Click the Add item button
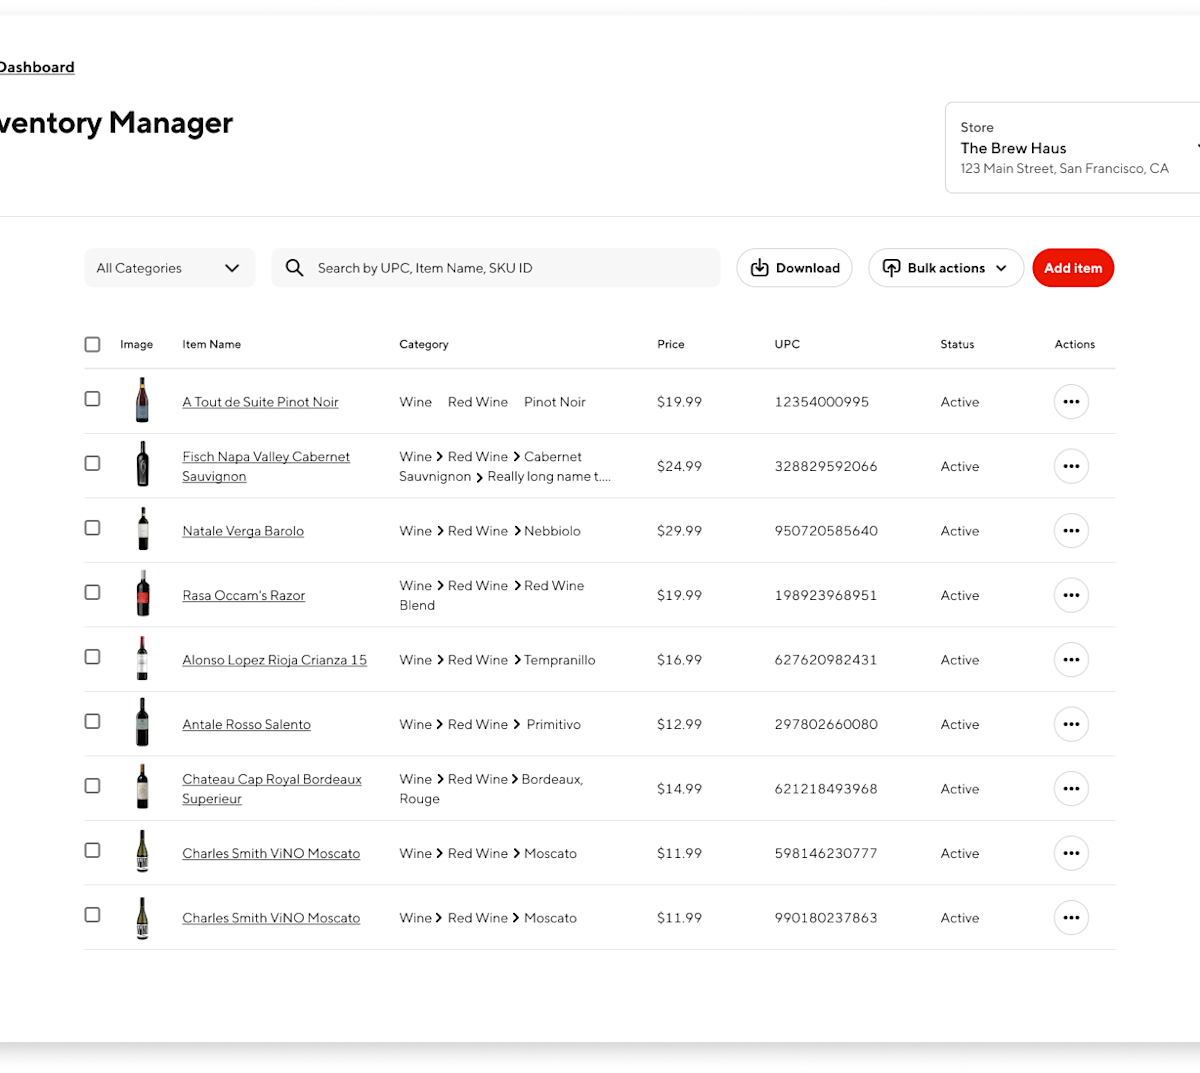The height and width of the screenshot is (1073, 1200). click(1073, 267)
